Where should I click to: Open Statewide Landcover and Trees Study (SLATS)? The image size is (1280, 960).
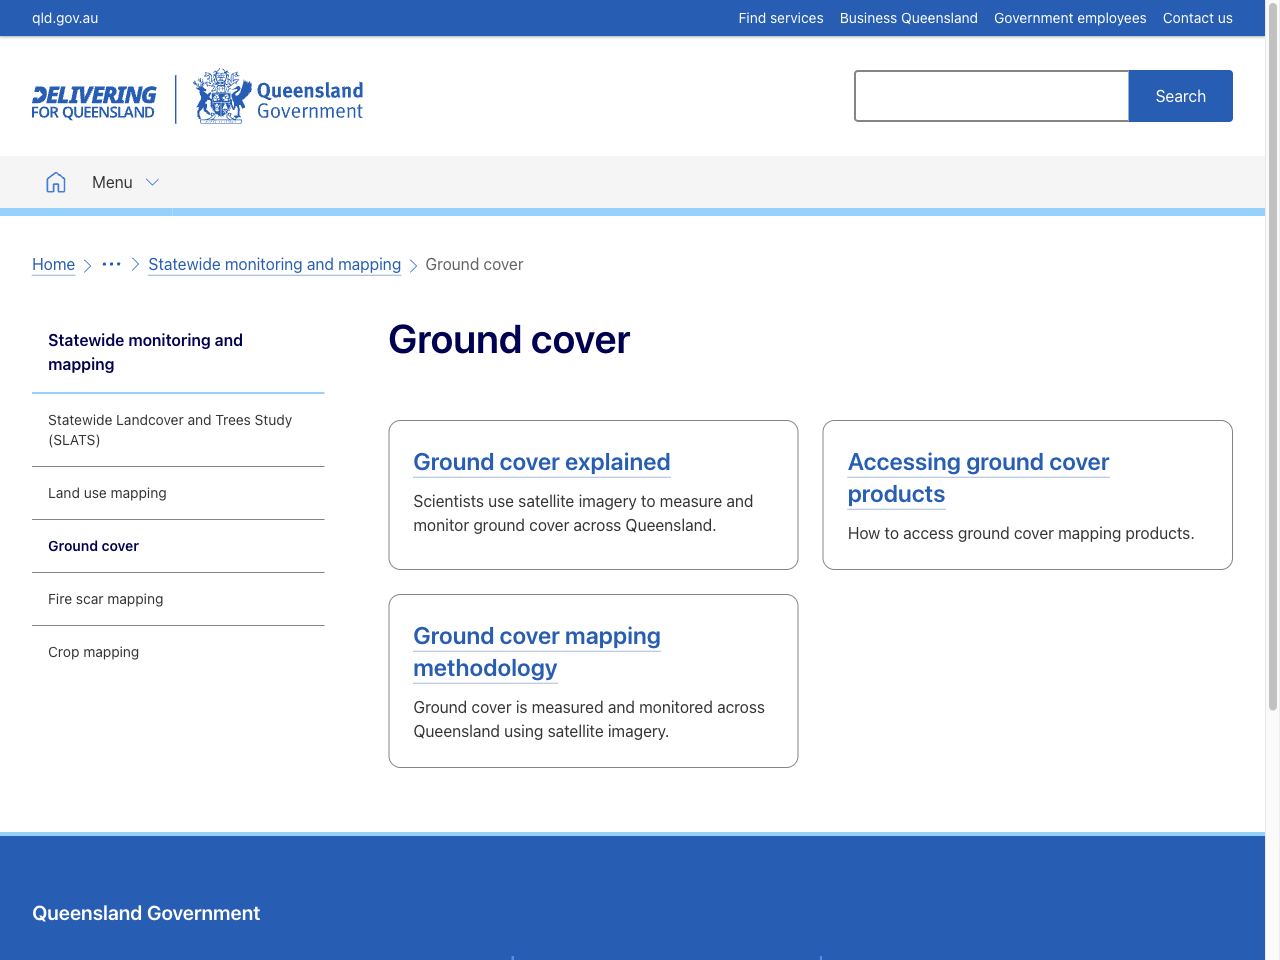(170, 430)
